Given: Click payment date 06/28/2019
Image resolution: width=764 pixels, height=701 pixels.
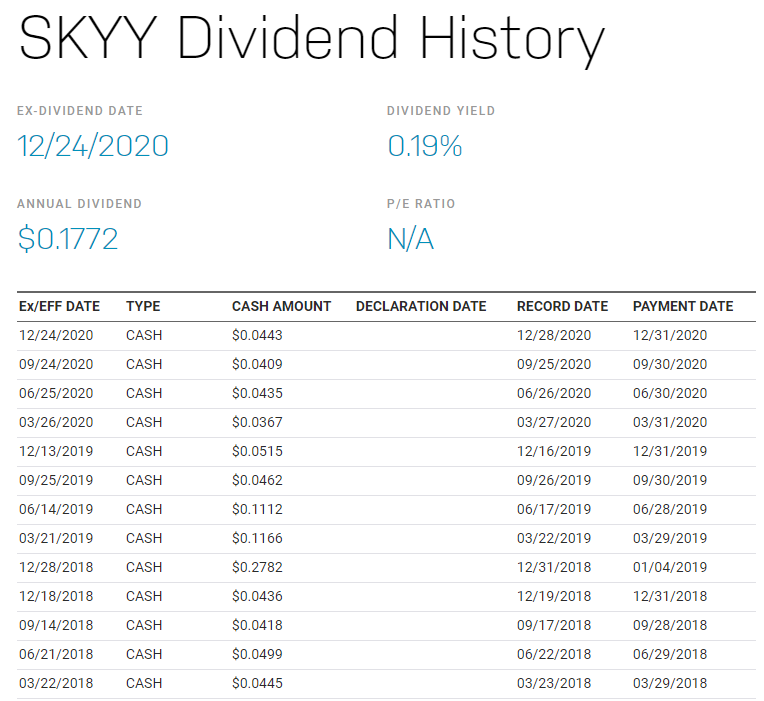Looking at the screenshot, I should click(670, 510).
